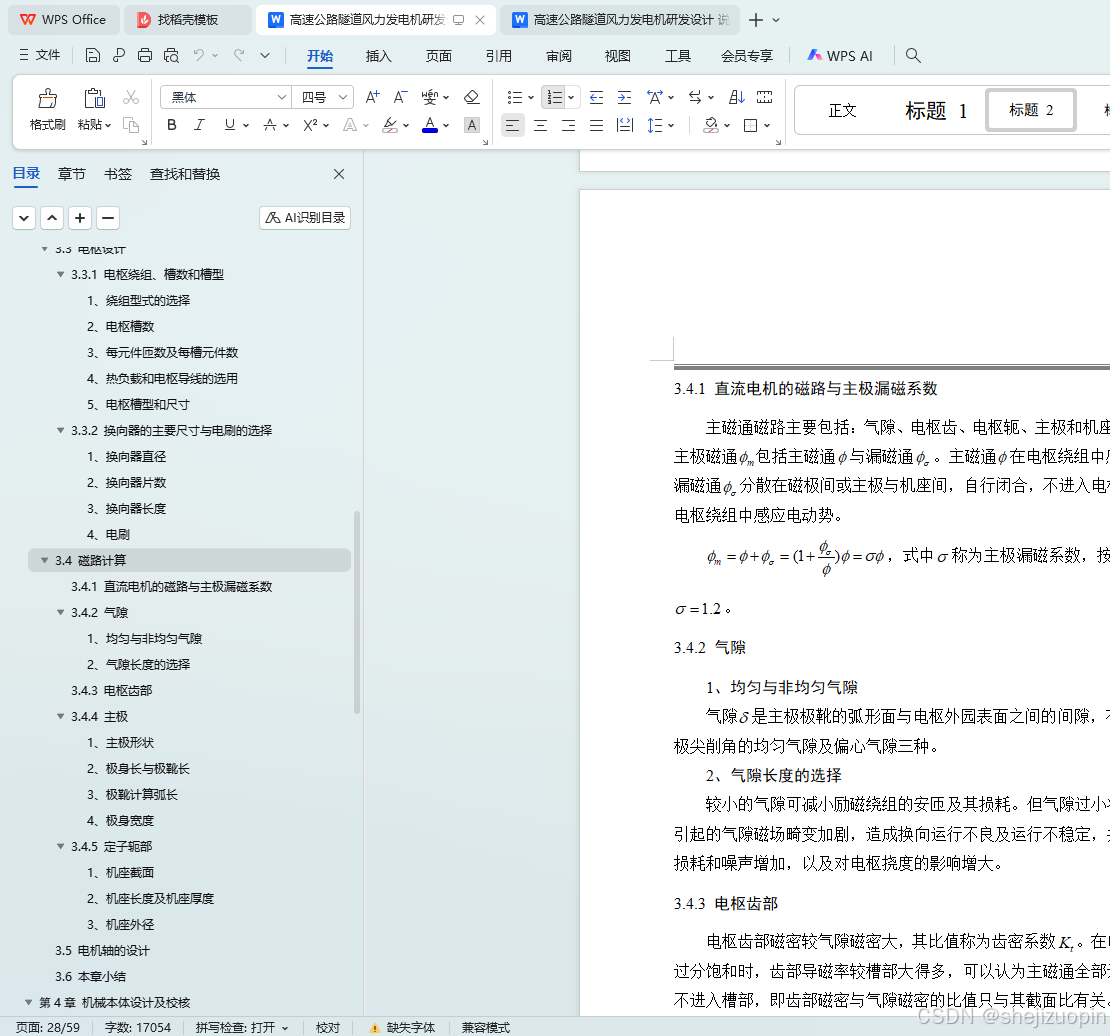Click the down arrow in outline pane

click(24, 217)
